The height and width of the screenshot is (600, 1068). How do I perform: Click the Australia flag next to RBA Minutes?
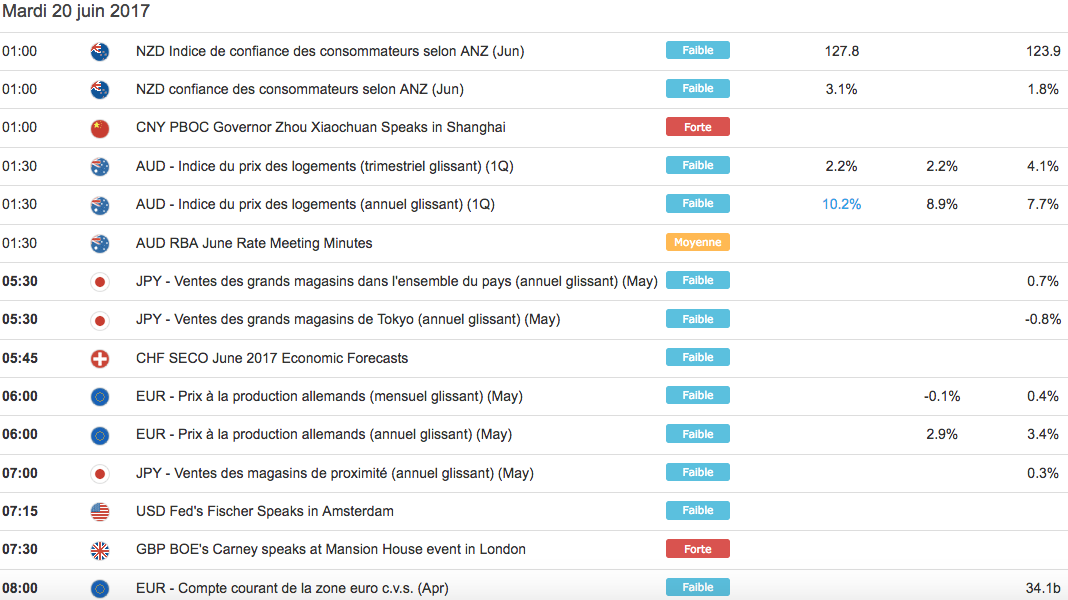99,243
